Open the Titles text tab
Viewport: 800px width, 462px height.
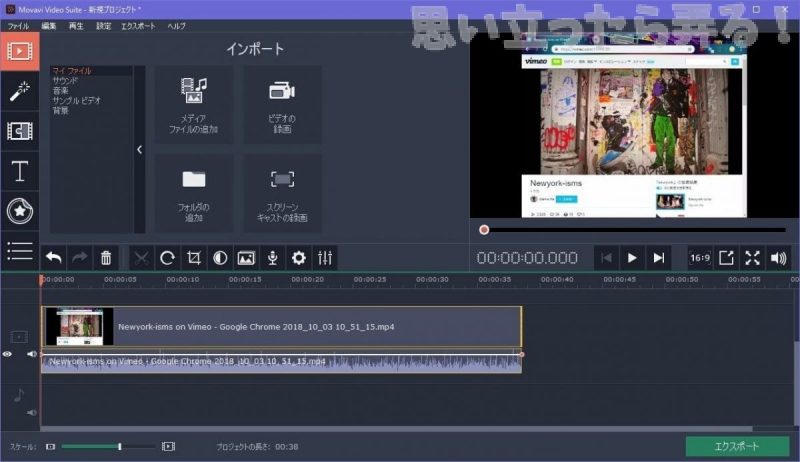click(x=19, y=171)
